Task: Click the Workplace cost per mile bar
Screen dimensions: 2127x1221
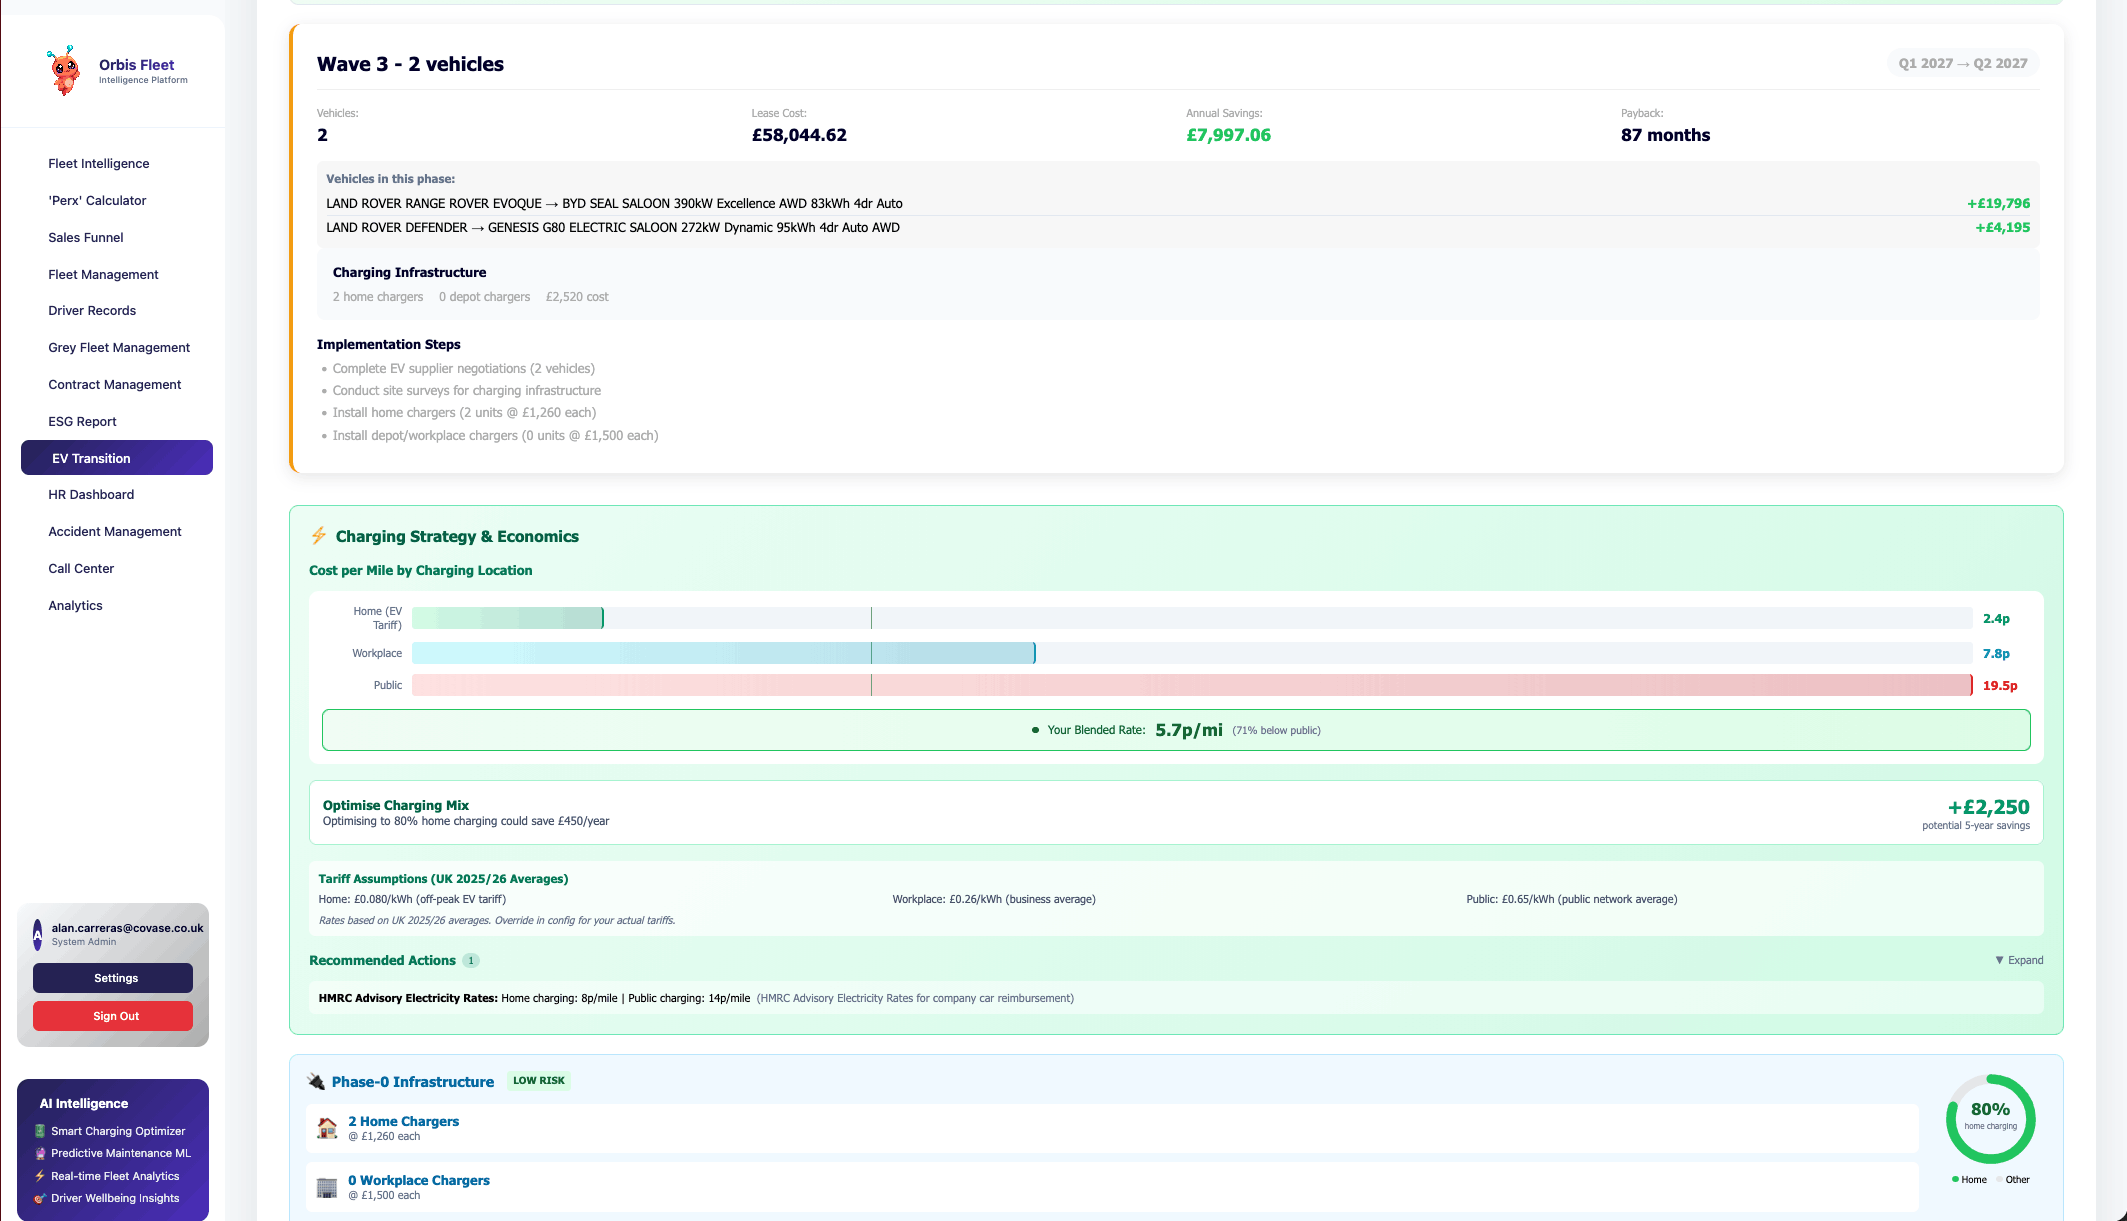Action: click(x=722, y=653)
